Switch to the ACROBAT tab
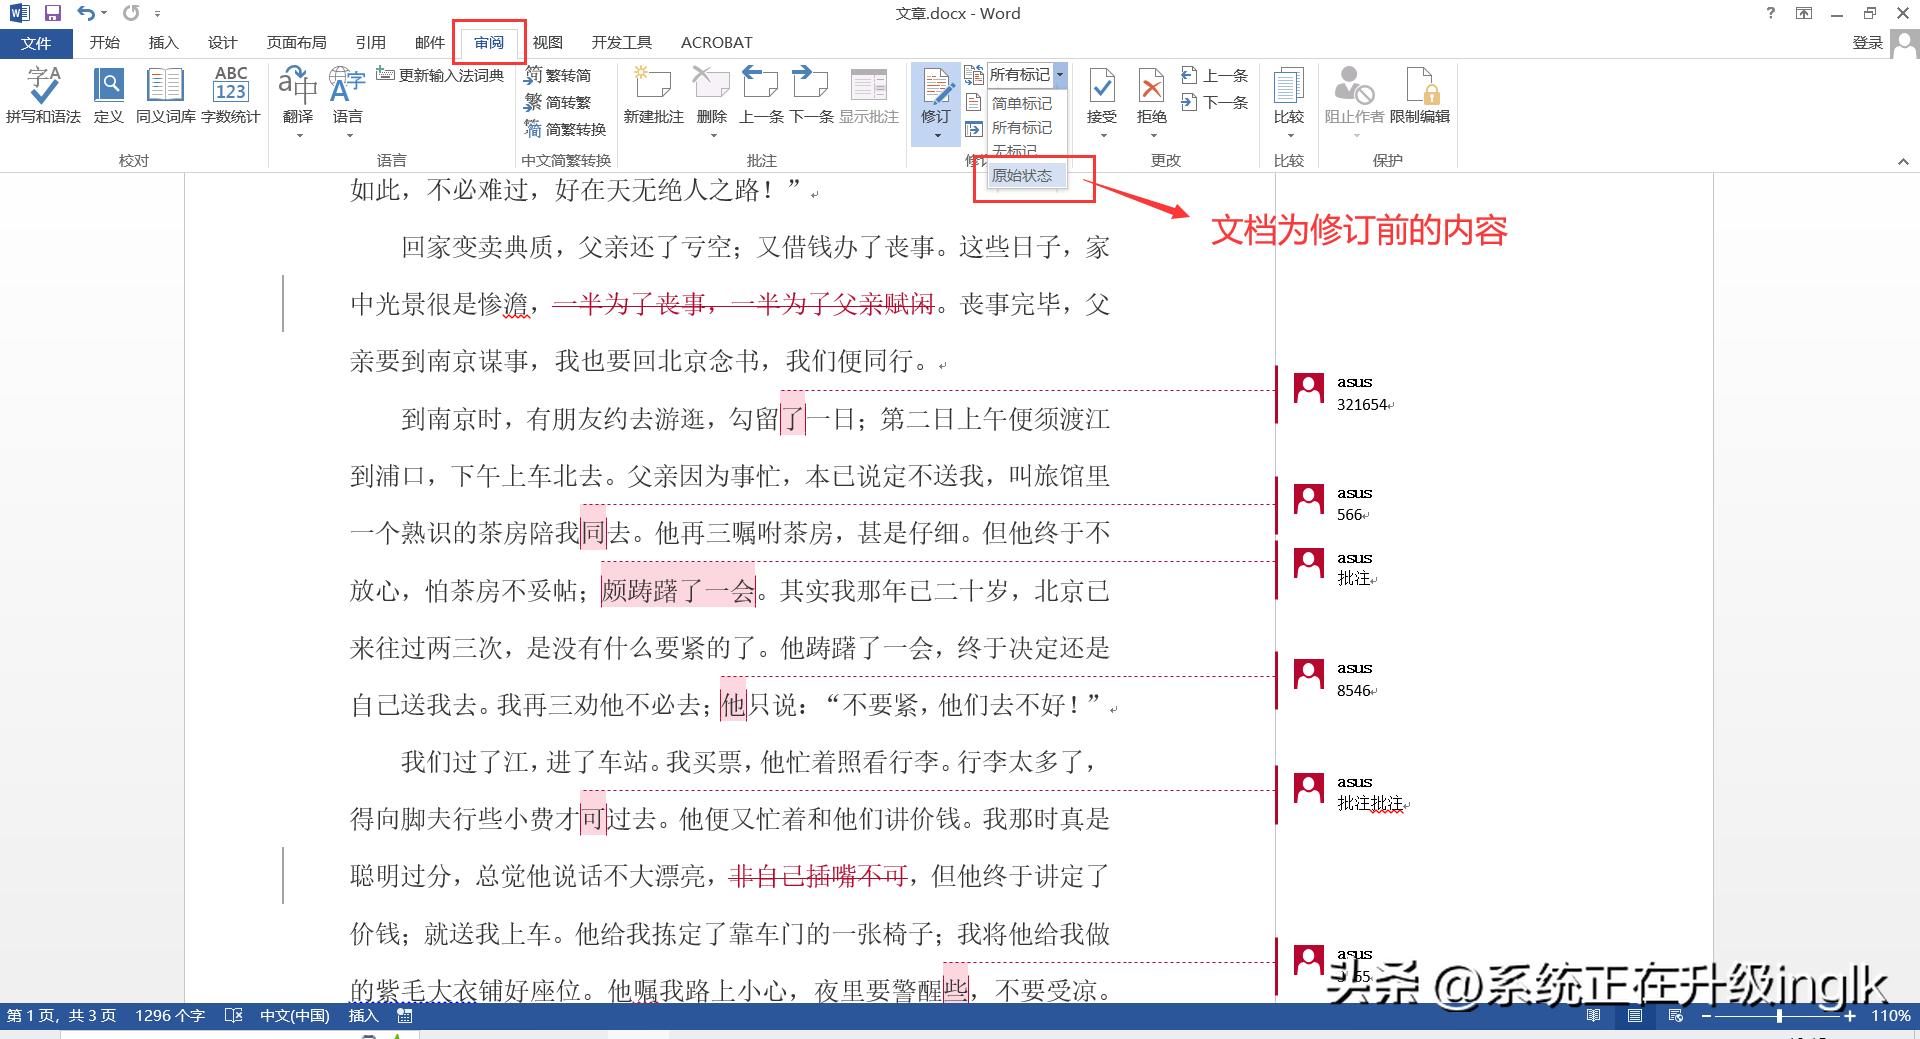Image resolution: width=1920 pixels, height=1039 pixels. [716, 43]
